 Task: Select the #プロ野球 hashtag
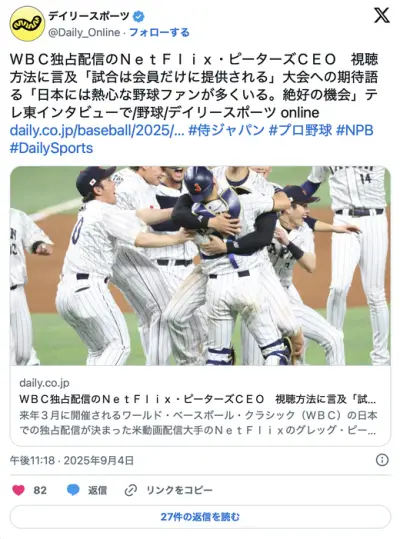[x=300, y=130]
